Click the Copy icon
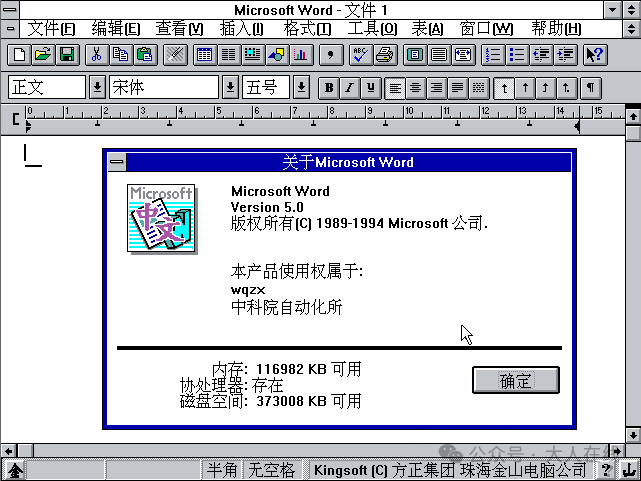 point(121,55)
